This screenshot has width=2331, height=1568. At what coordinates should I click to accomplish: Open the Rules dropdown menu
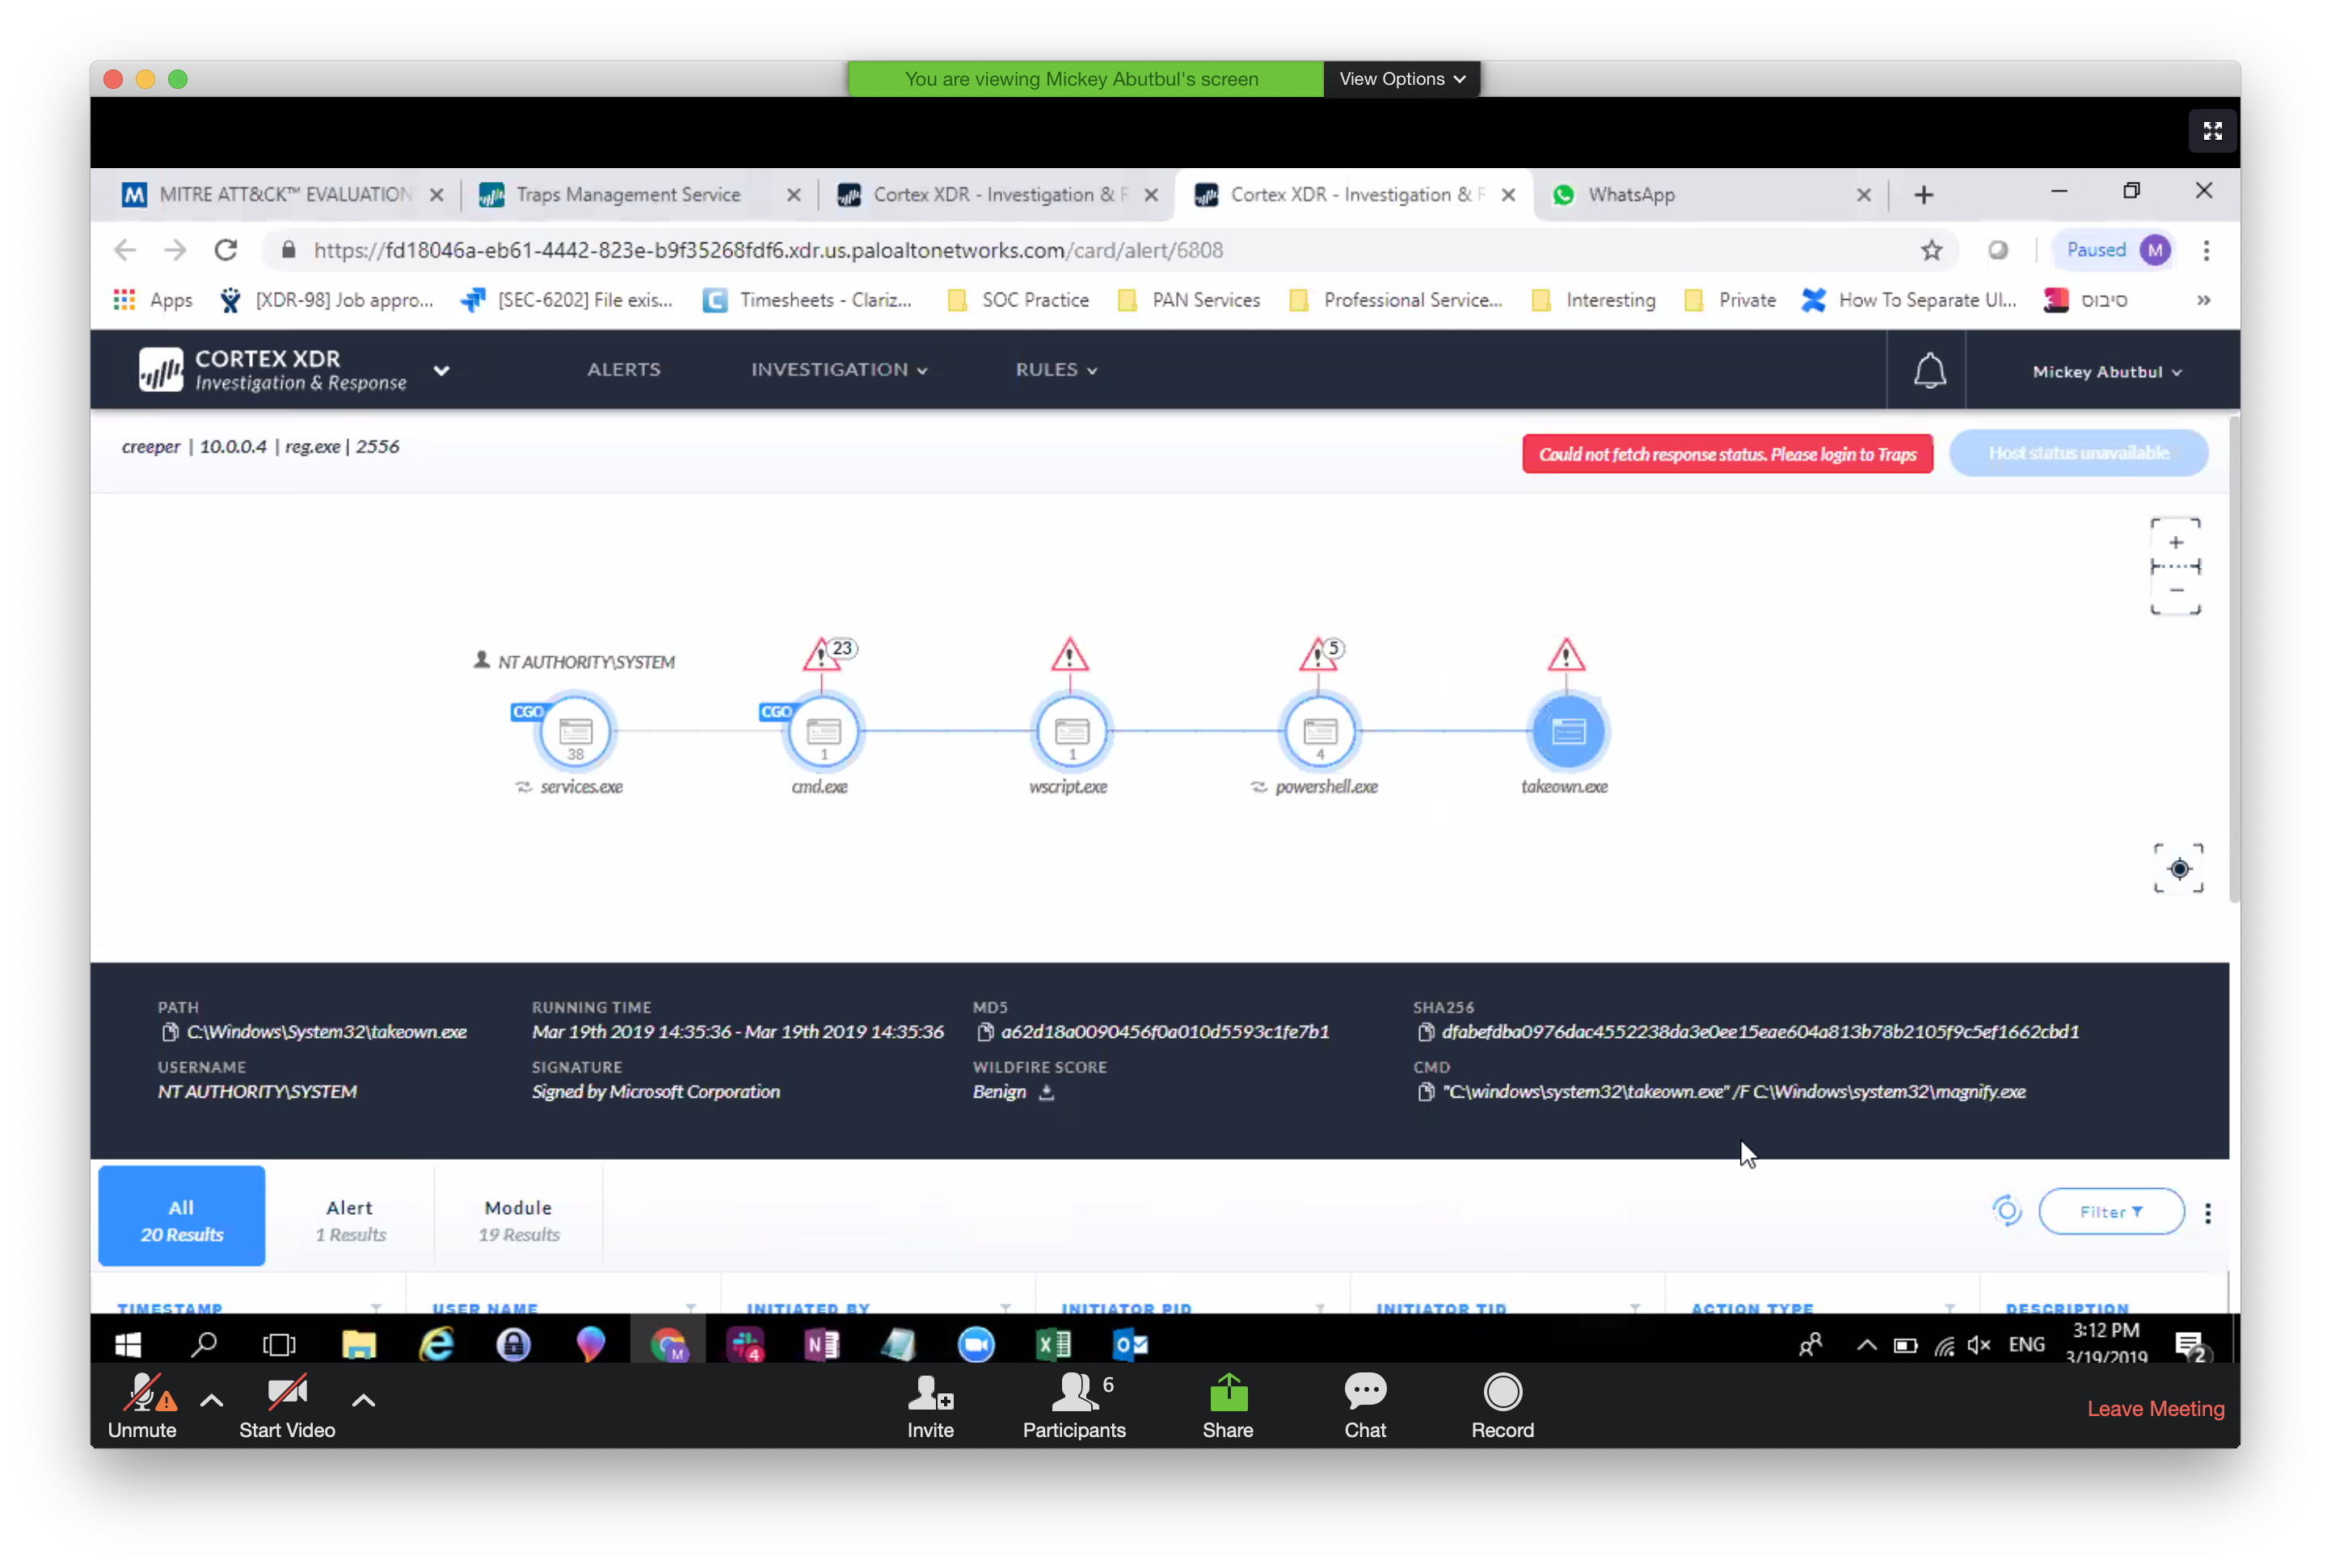1055,370
